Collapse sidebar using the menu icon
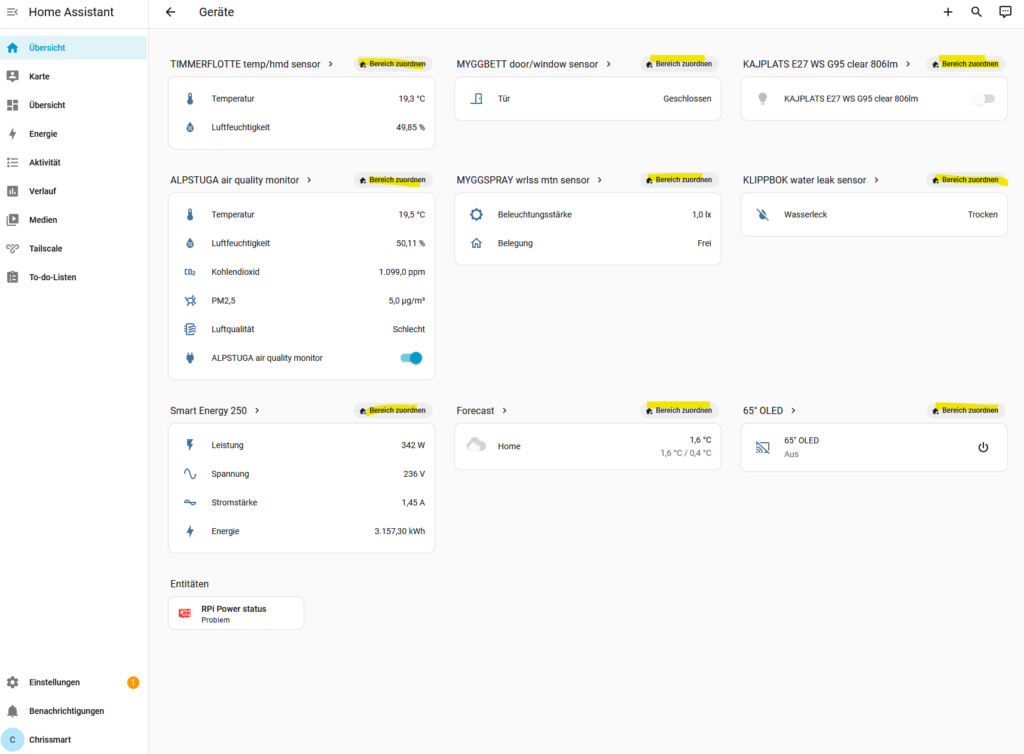Image resolution: width=1024 pixels, height=754 pixels. [x=12, y=12]
